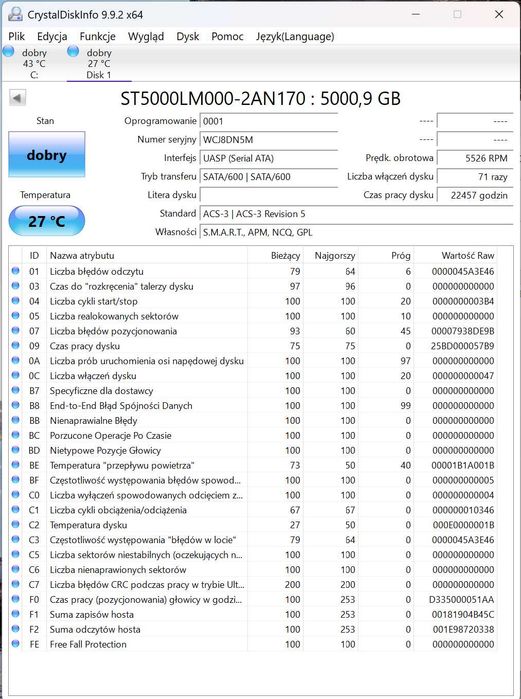Screen dimensions: 521x699
Task: Click the Bieżący column header
Action: coord(275,256)
